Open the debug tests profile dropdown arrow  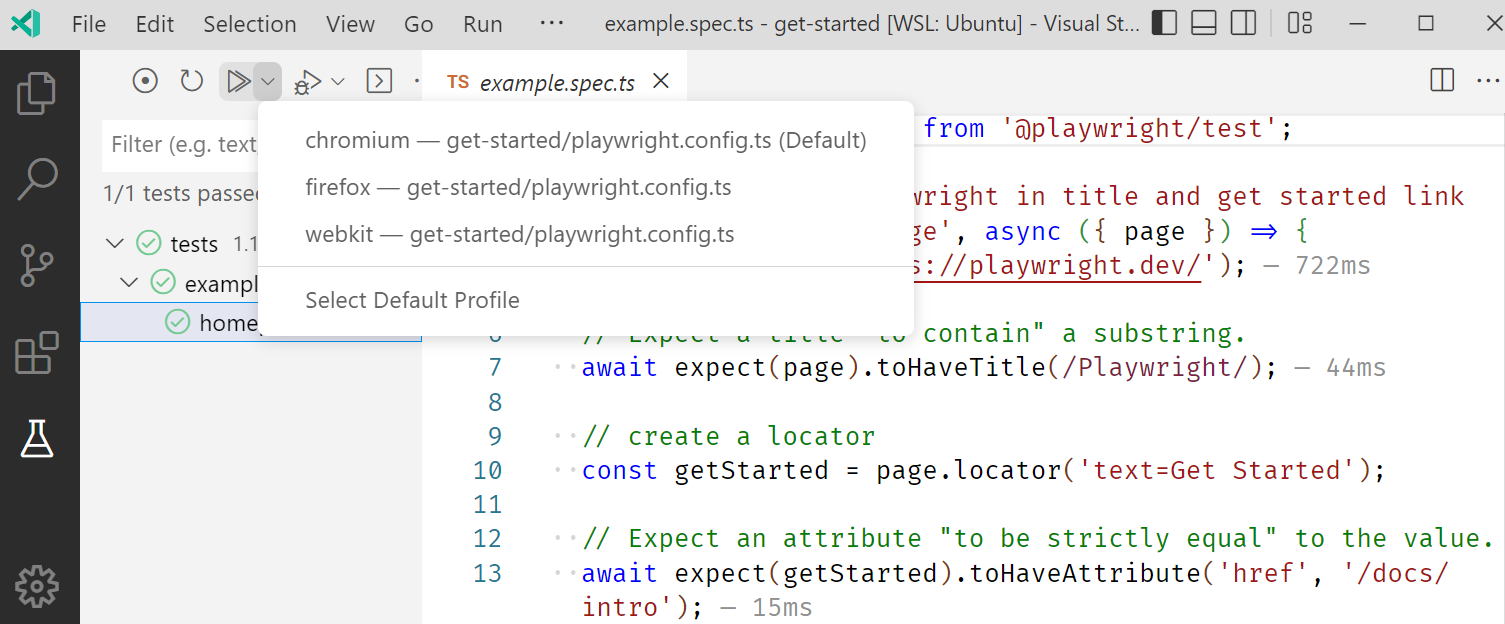point(338,81)
